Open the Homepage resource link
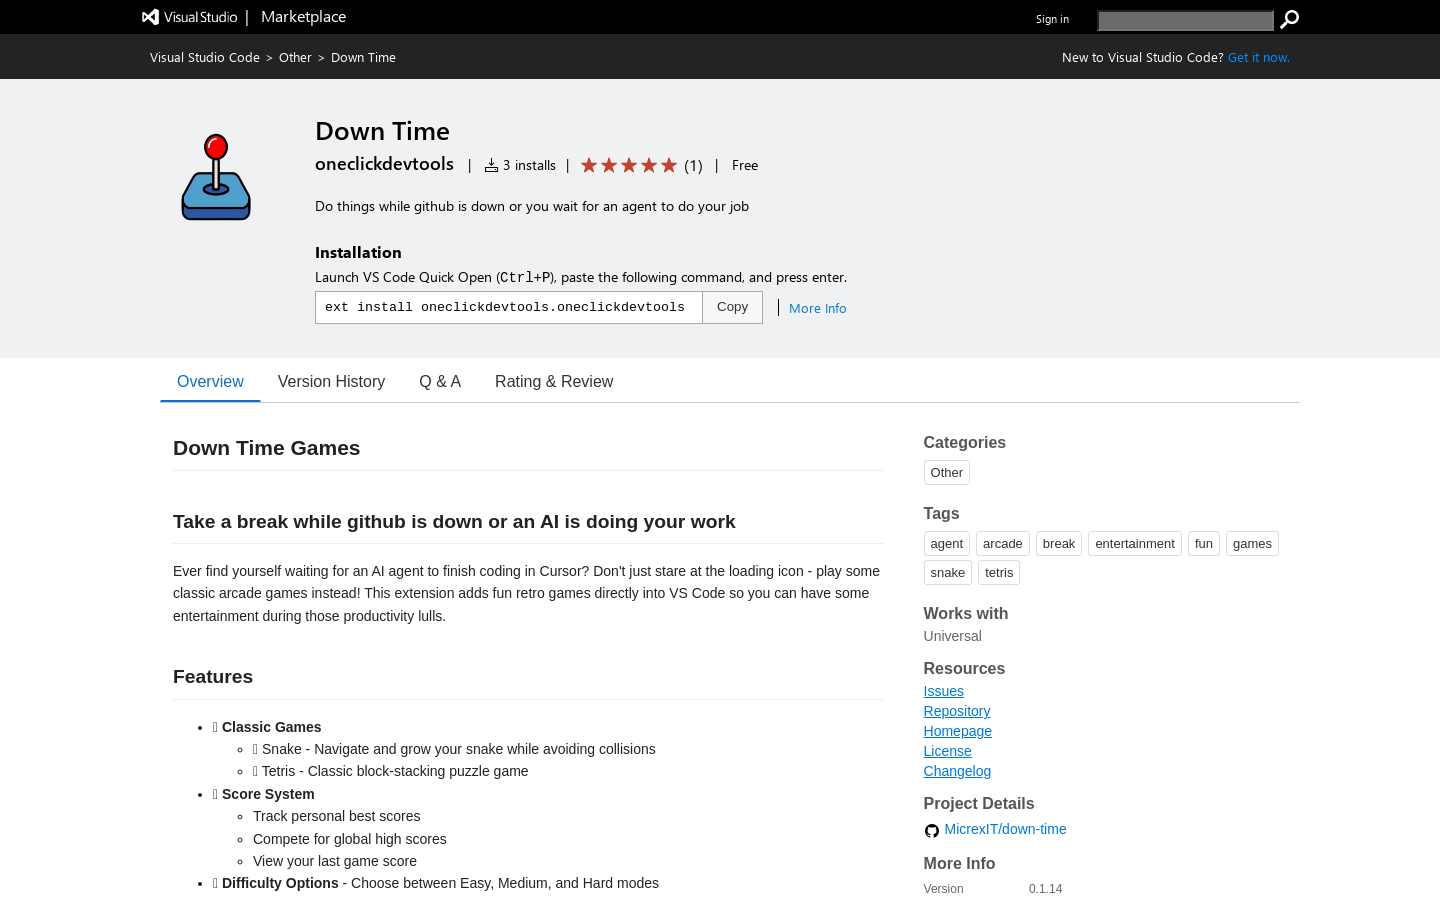 click(957, 731)
